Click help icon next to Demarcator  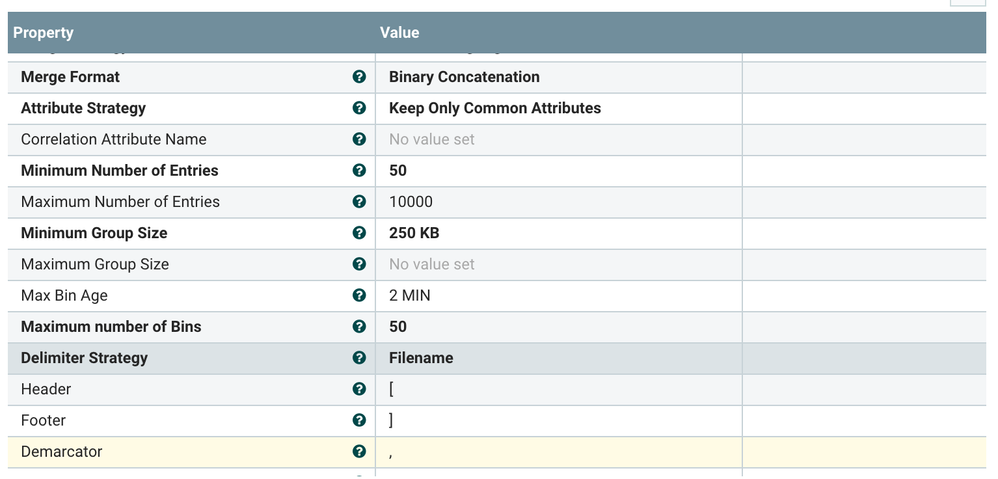359,452
